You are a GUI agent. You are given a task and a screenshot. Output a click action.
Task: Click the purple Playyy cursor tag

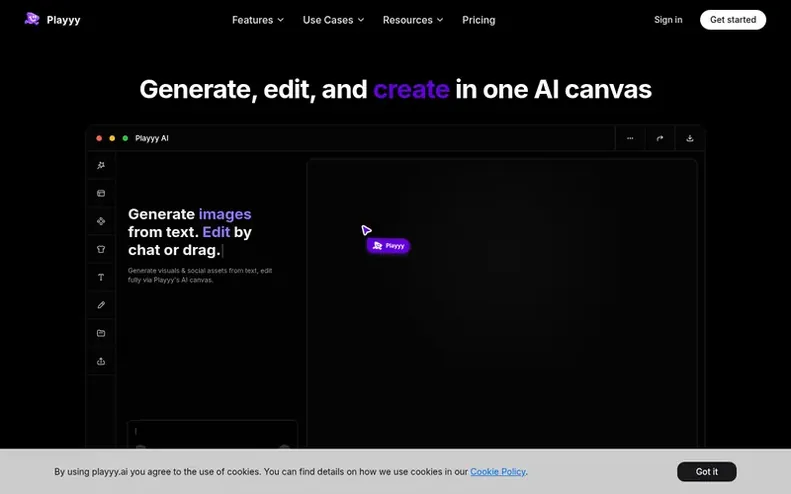[388, 246]
